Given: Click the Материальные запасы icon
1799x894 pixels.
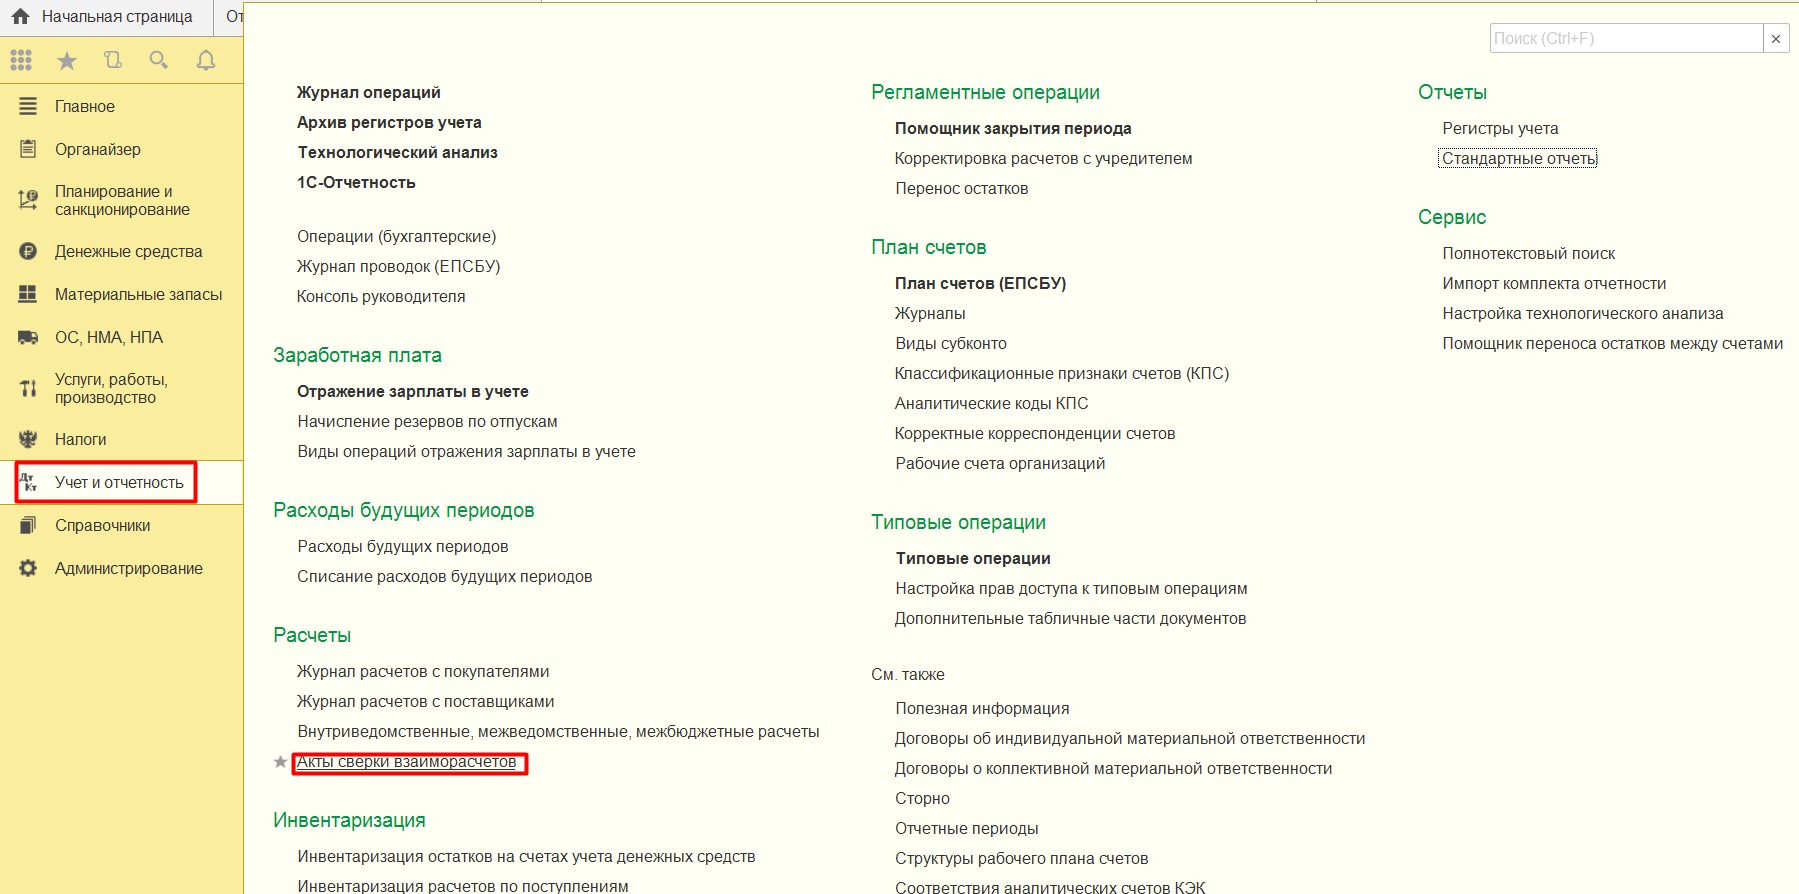Looking at the screenshot, I should click(28, 294).
